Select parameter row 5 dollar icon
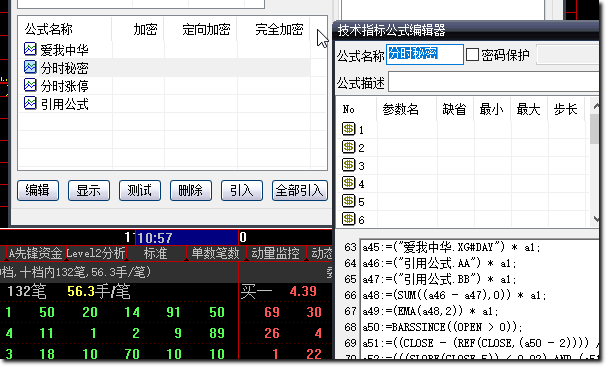 [348, 201]
